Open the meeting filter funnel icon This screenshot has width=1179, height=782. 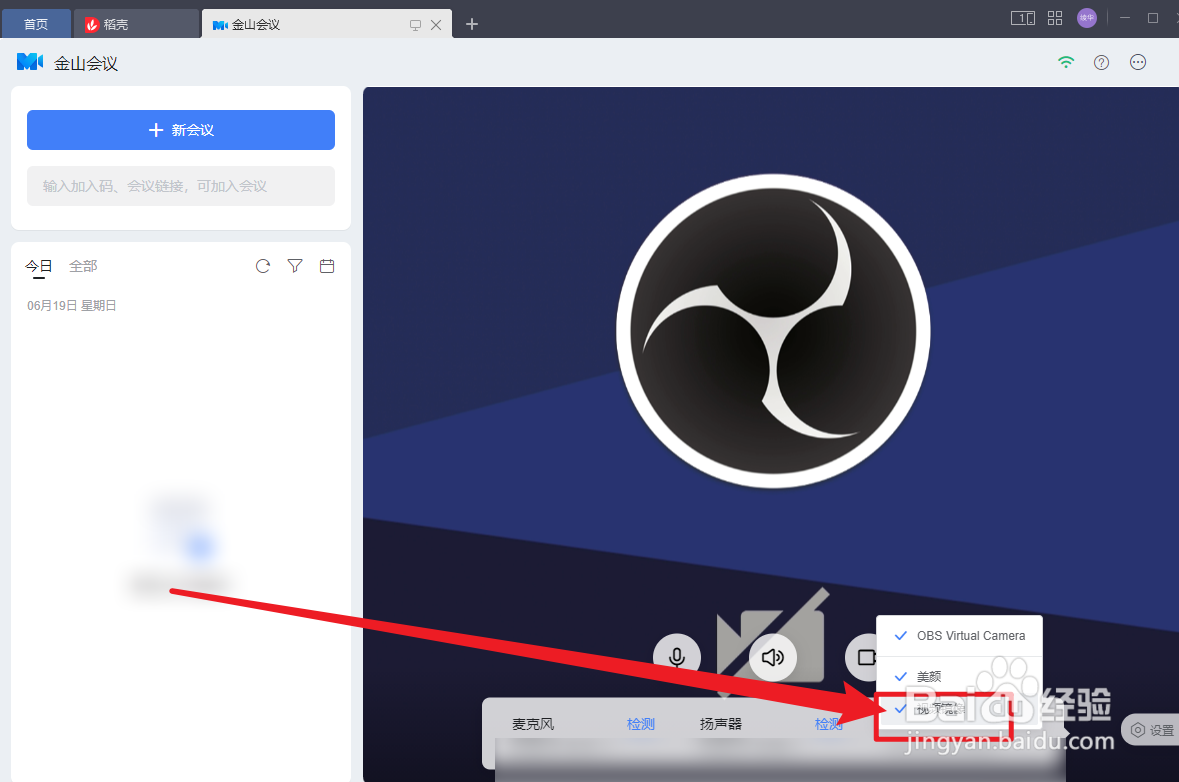pyautogui.click(x=295, y=266)
